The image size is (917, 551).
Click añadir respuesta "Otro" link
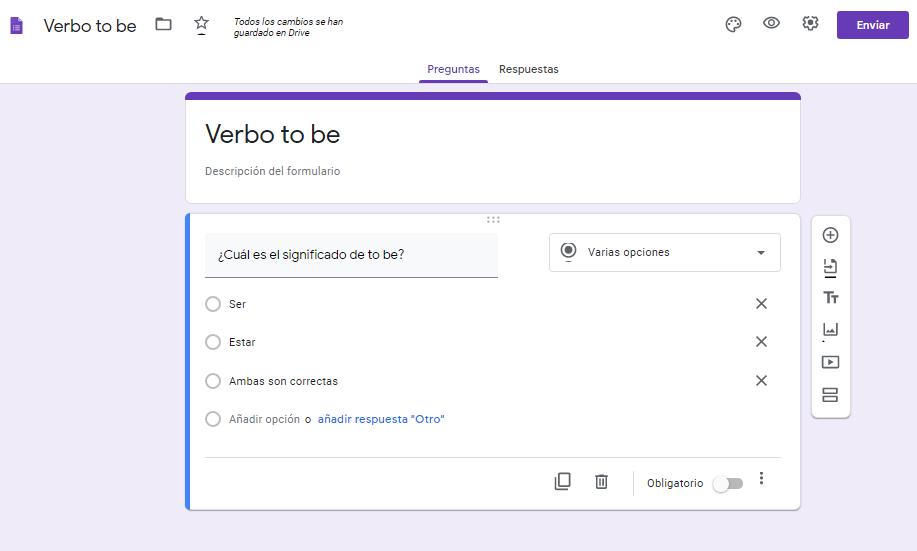381,420
